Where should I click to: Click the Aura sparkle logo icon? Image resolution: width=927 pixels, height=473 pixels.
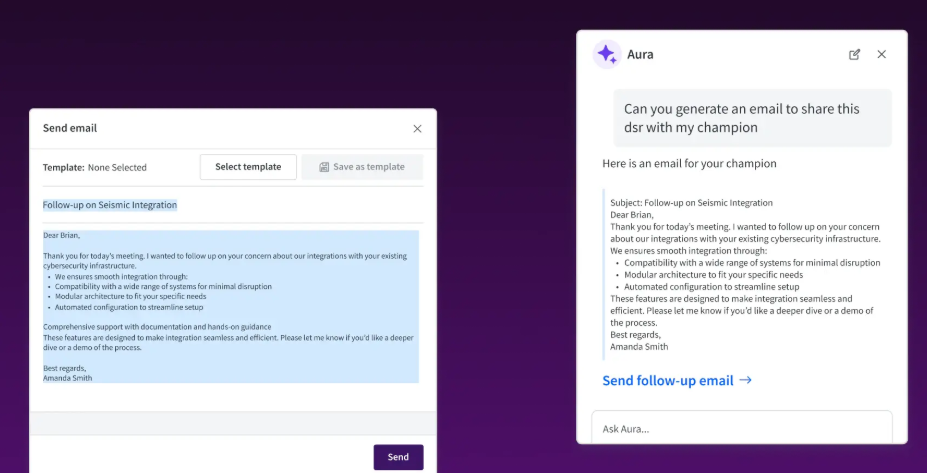pyautogui.click(x=607, y=54)
